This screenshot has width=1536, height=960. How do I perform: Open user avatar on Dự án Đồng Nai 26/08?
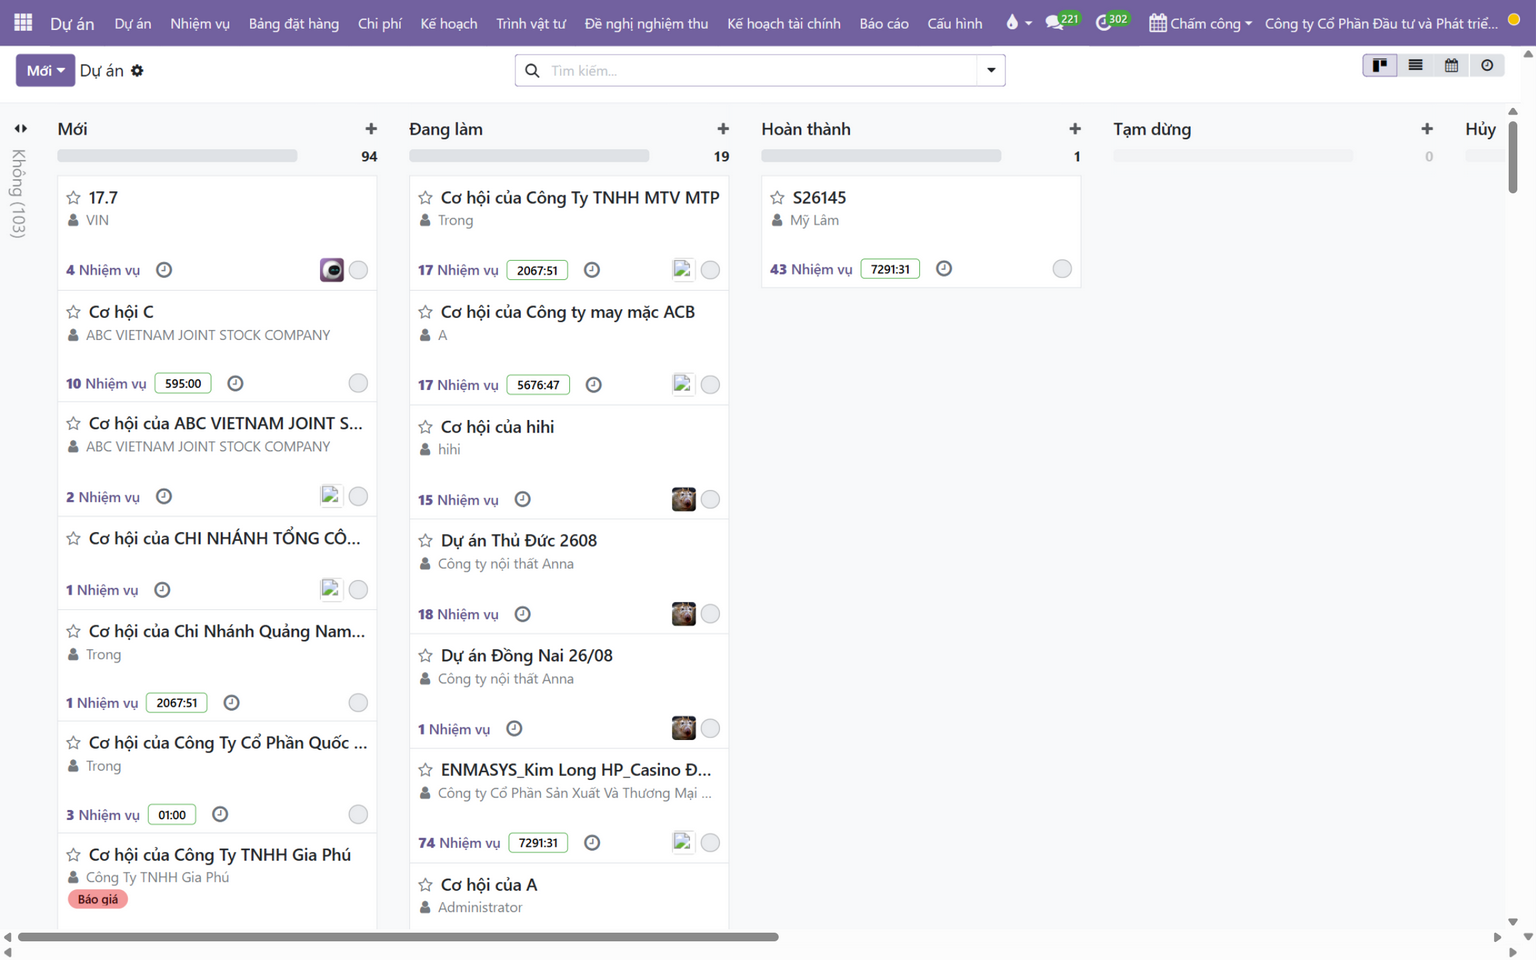click(684, 728)
